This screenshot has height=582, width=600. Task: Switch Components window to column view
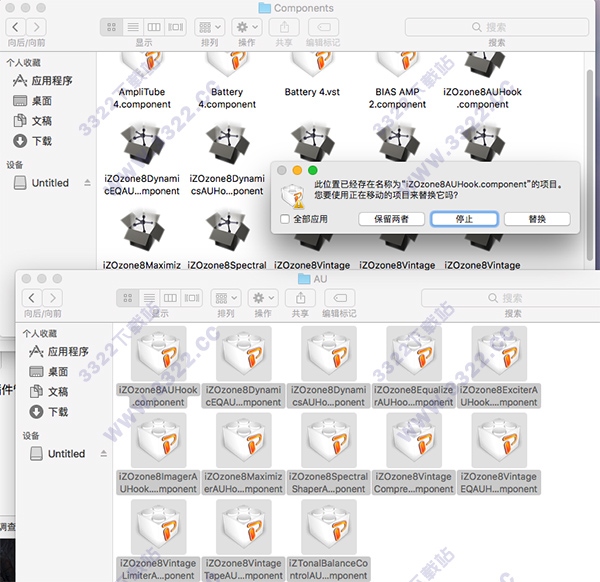pyautogui.click(x=154, y=27)
